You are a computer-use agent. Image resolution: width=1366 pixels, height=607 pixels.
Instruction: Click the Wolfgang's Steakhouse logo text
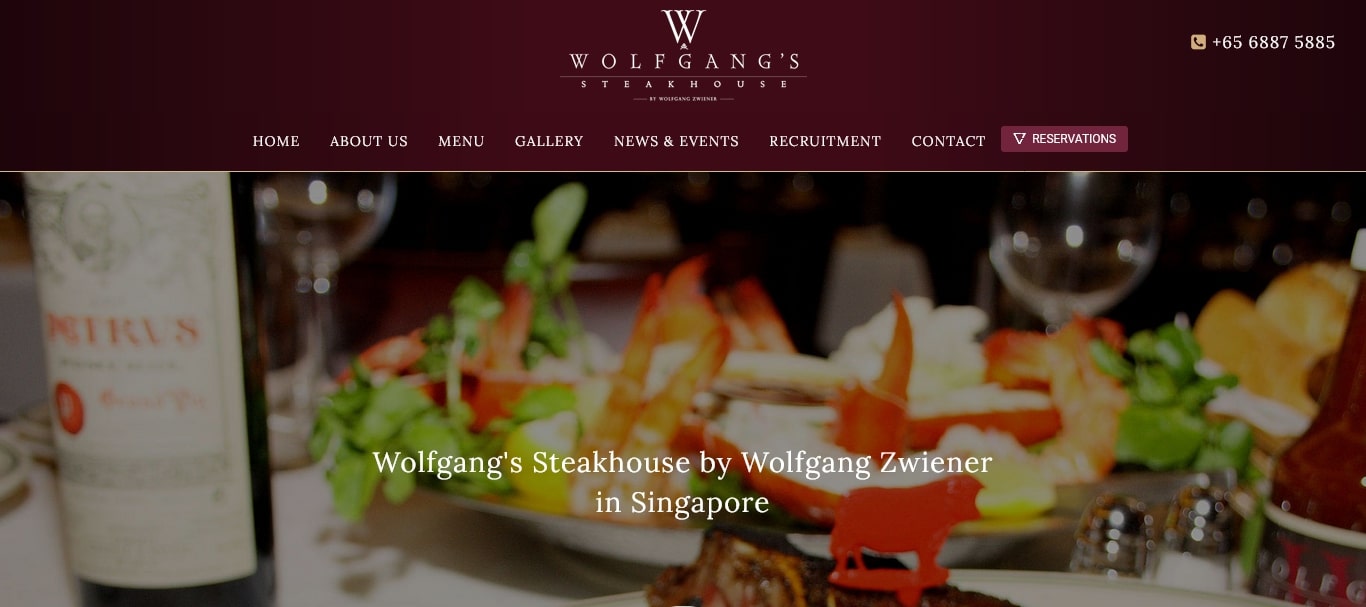pos(683,69)
